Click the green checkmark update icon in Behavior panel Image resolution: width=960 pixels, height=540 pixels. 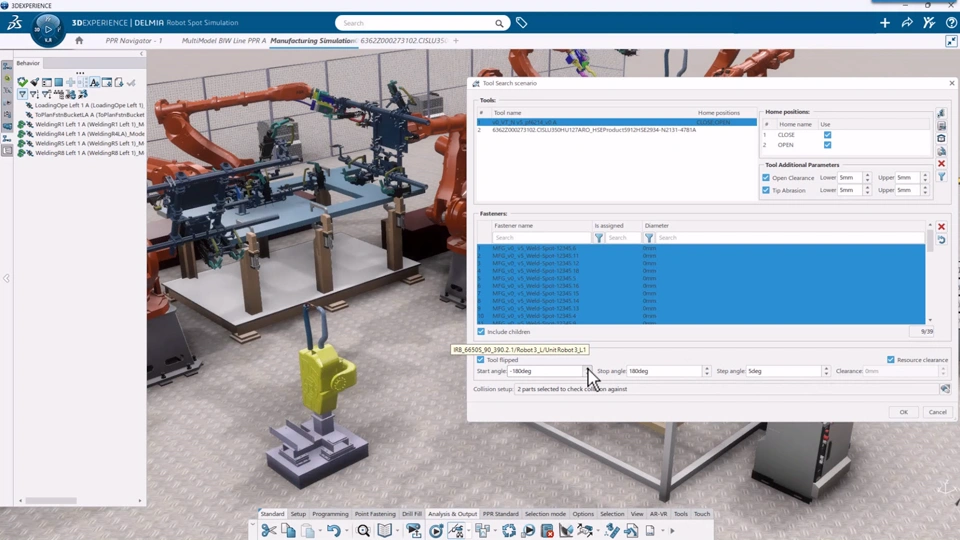coord(23,82)
